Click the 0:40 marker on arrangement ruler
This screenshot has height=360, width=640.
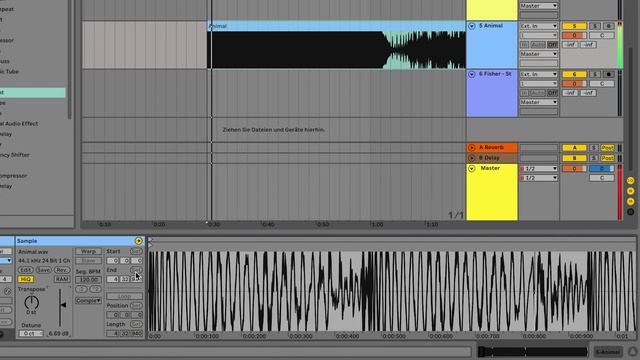(268, 224)
